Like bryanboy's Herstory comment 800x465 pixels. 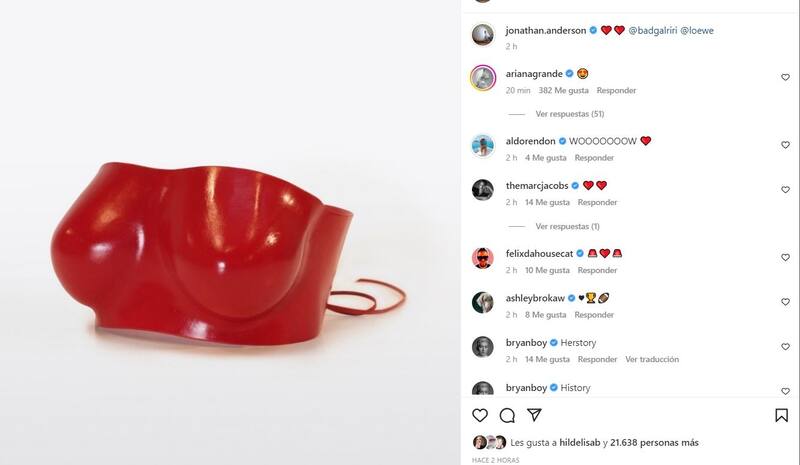point(785,347)
